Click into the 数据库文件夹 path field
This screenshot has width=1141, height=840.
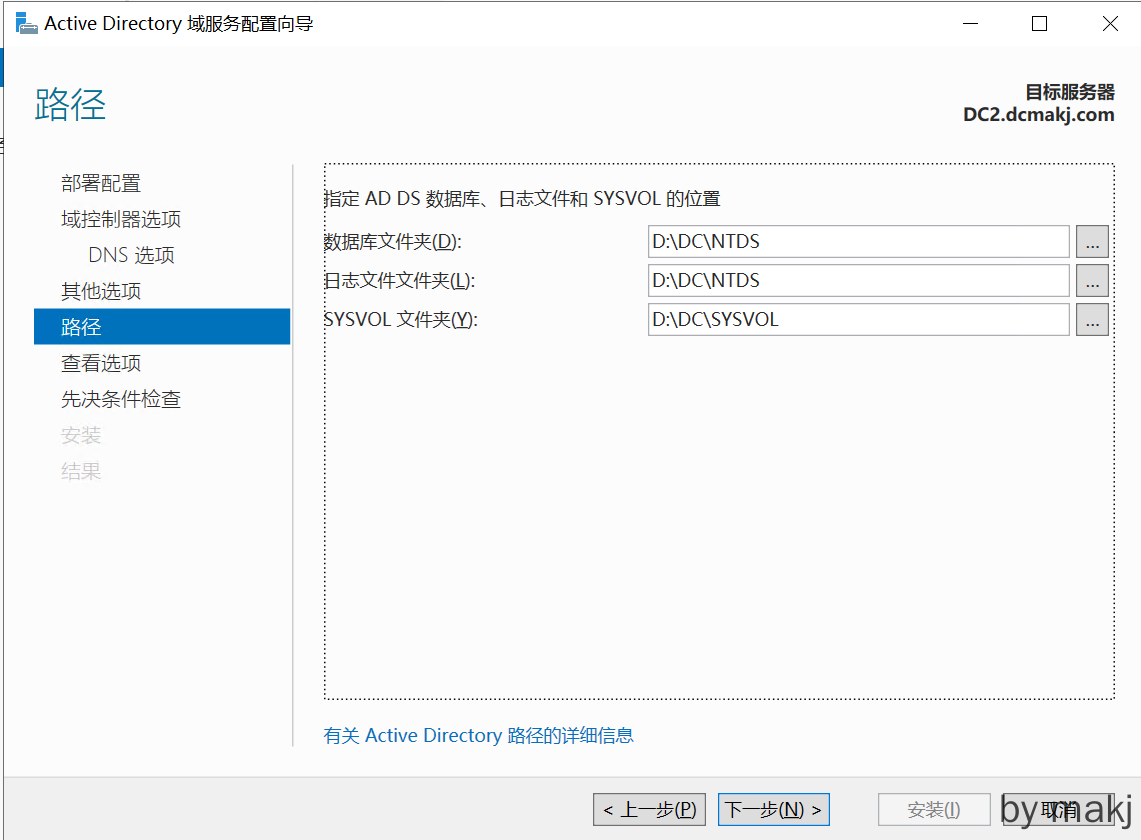click(x=858, y=242)
